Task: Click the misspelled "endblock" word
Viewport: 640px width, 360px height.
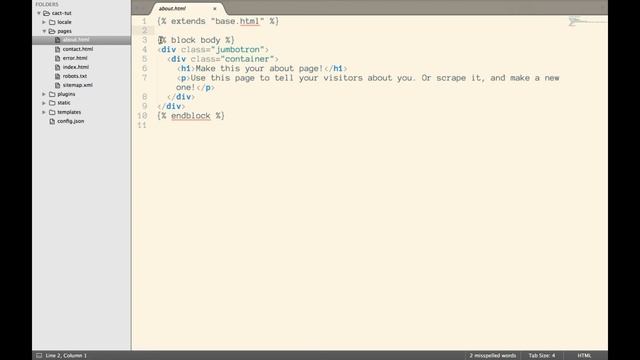Action: pos(191,116)
